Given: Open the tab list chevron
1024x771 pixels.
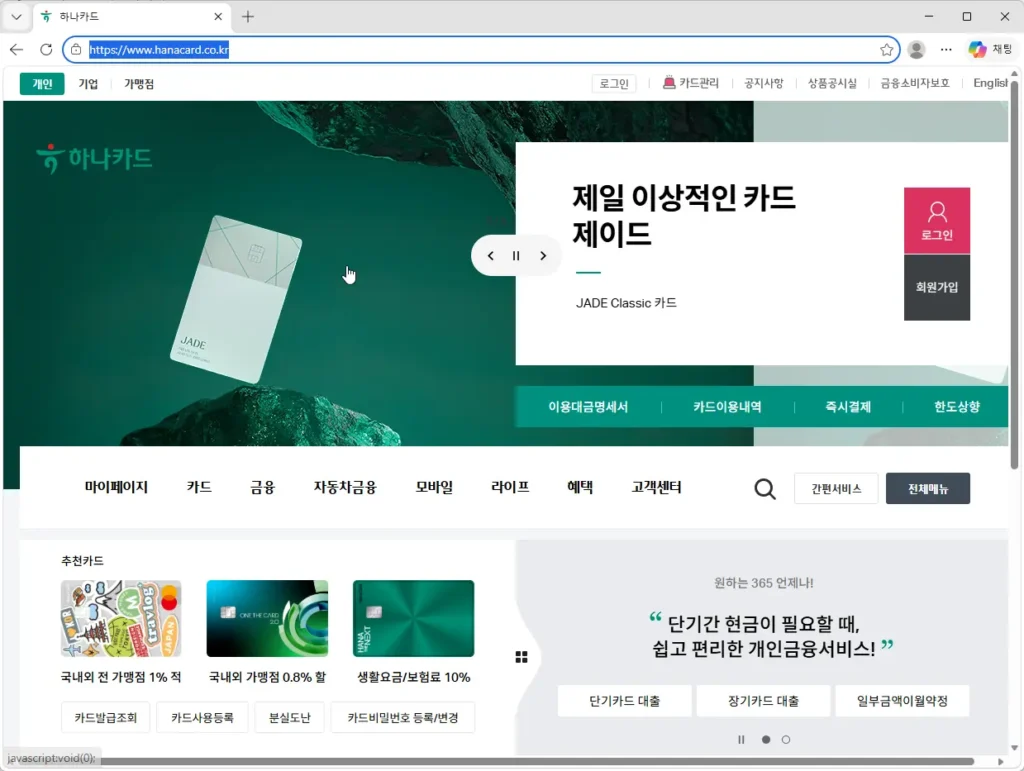Looking at the screenshot, I should coord(16,16).
